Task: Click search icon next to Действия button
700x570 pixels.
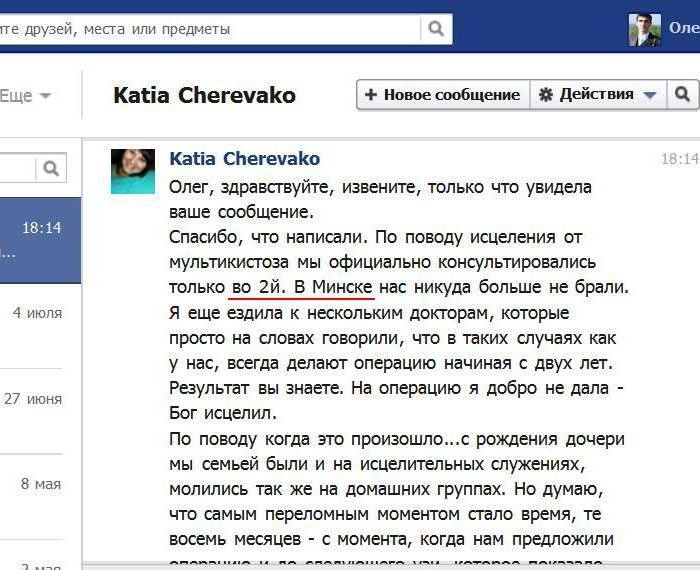Action: click(x=682, y=95)
